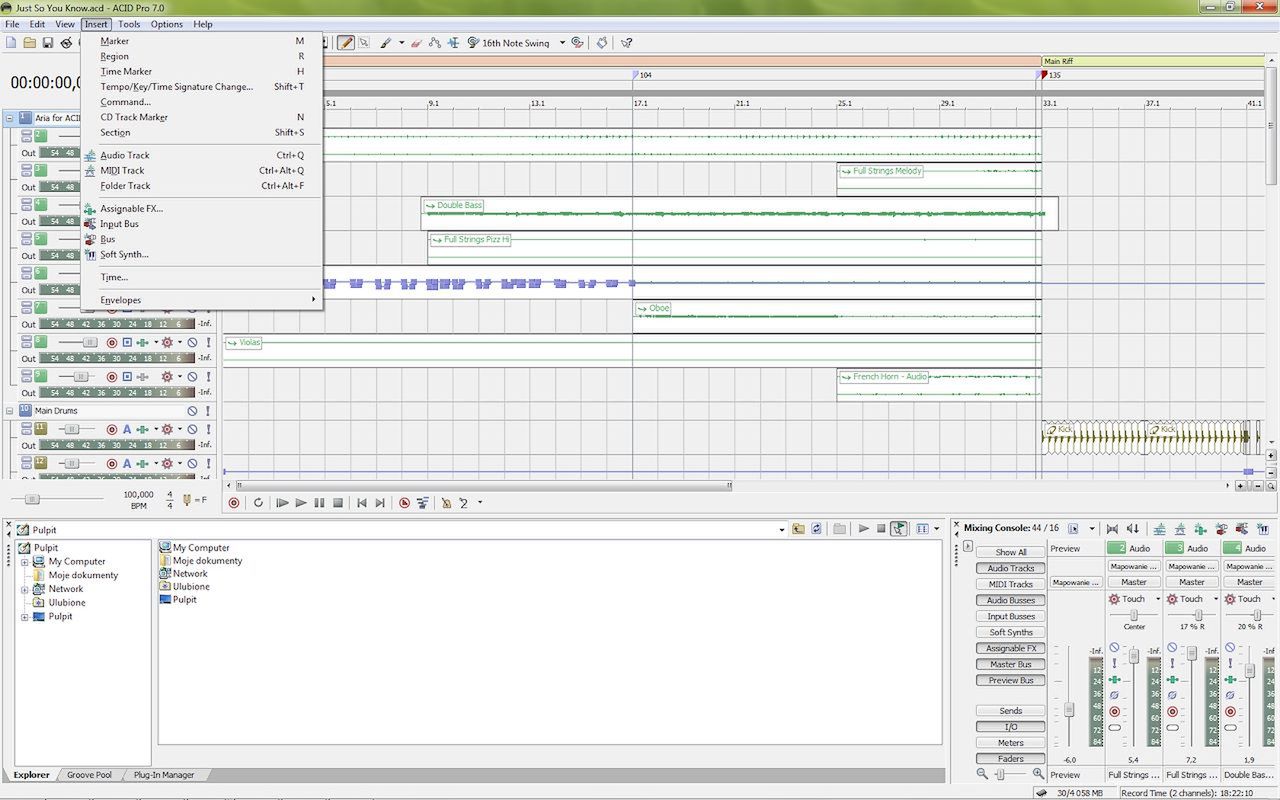Click the Play button to start playback
The height and width of the screenshot is (800, 1280).
tap(301, 503)
